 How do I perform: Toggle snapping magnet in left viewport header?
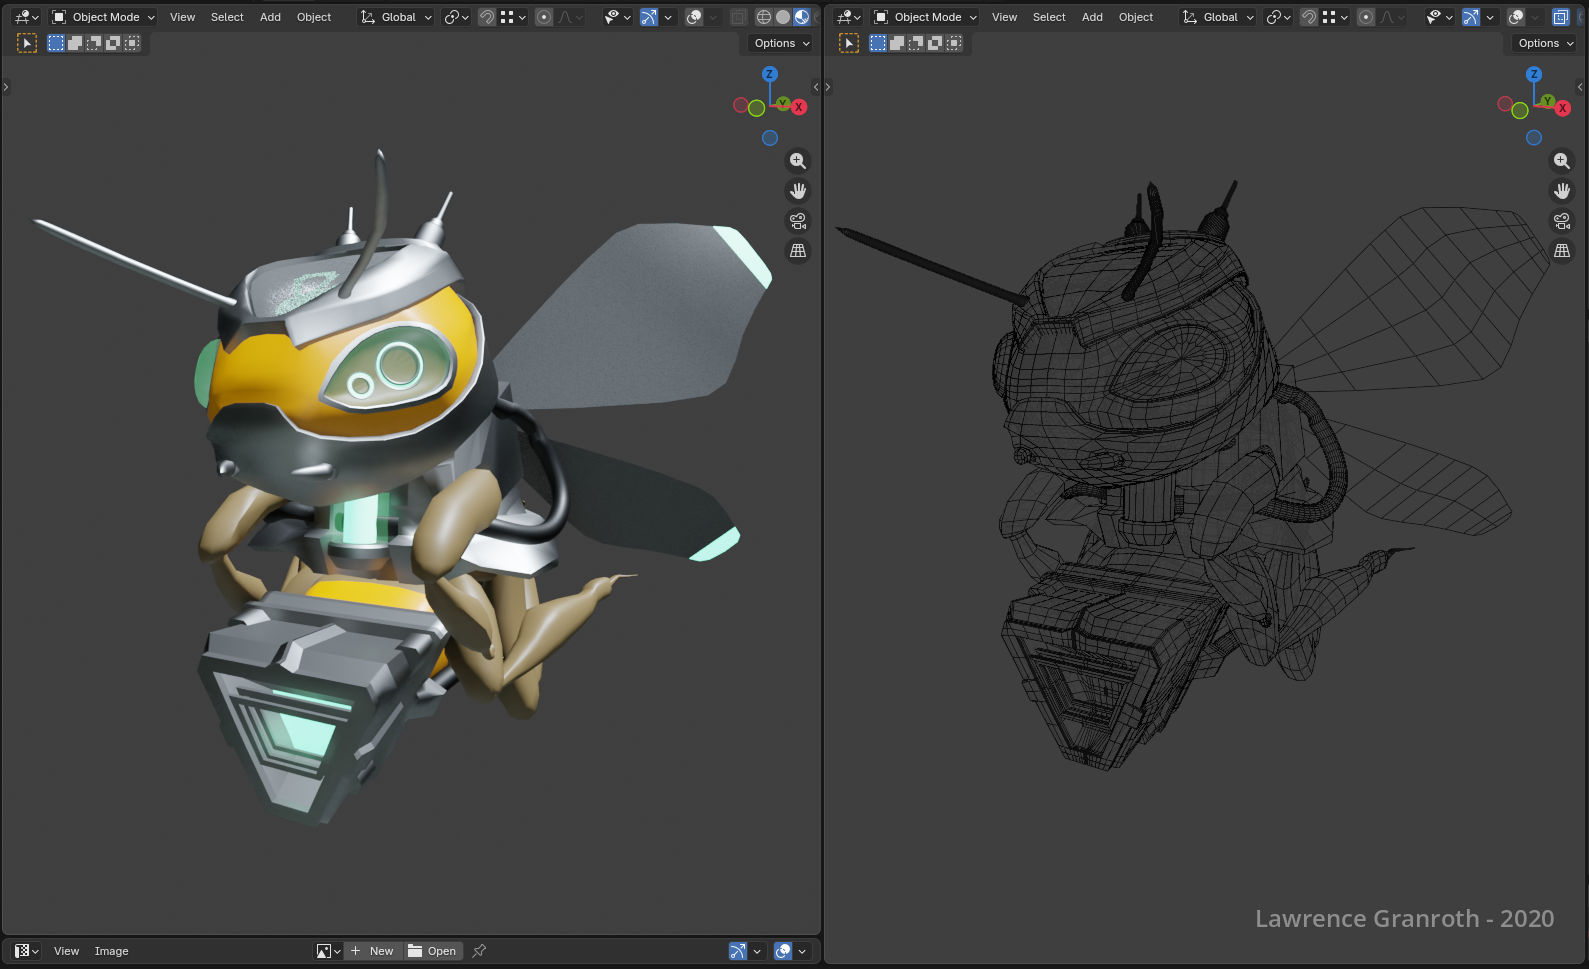click(487, 17)
